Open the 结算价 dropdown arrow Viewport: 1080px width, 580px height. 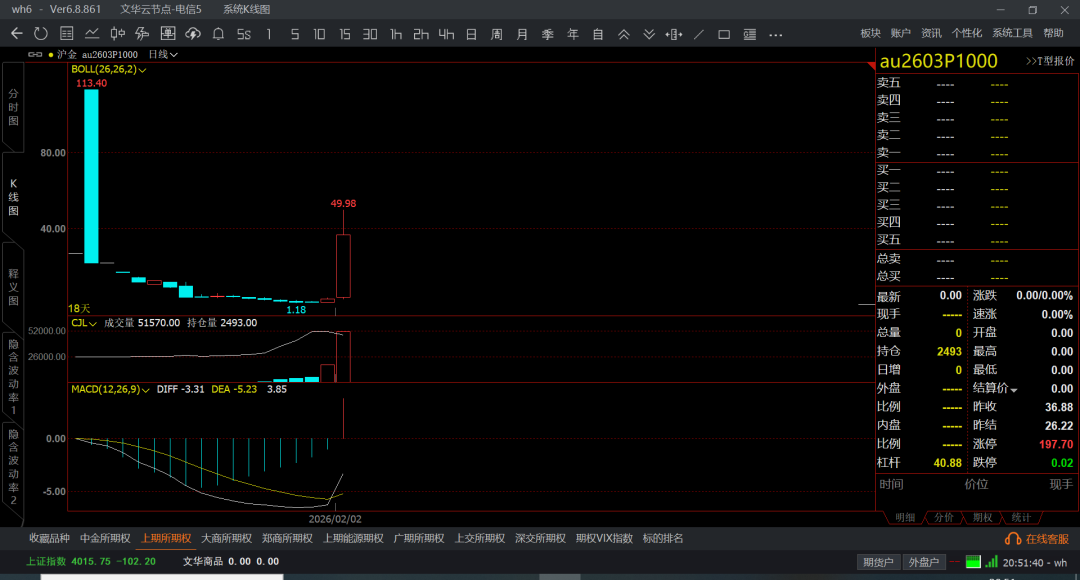click(1014, 390)
